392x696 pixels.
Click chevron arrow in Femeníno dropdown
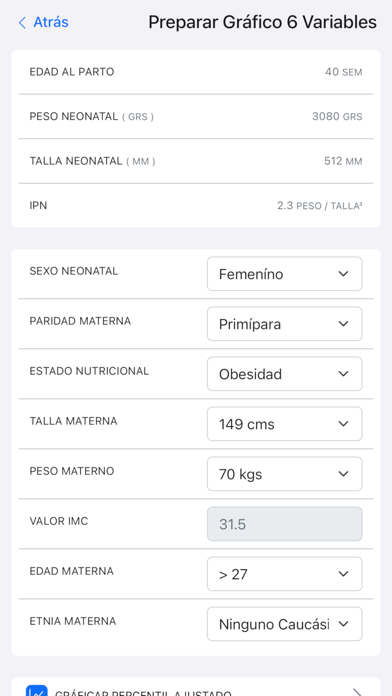point(343,274)
